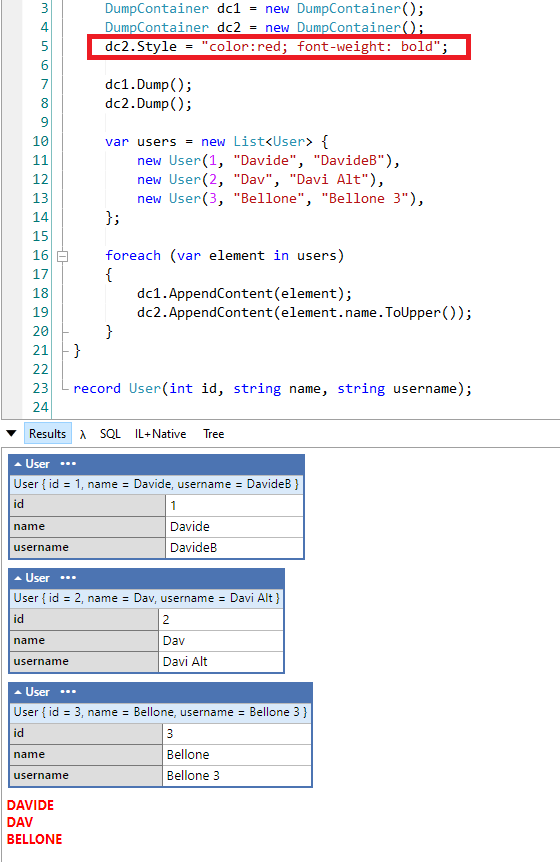
Task: Switch to the Tree tab
Action: click(214, 434)
